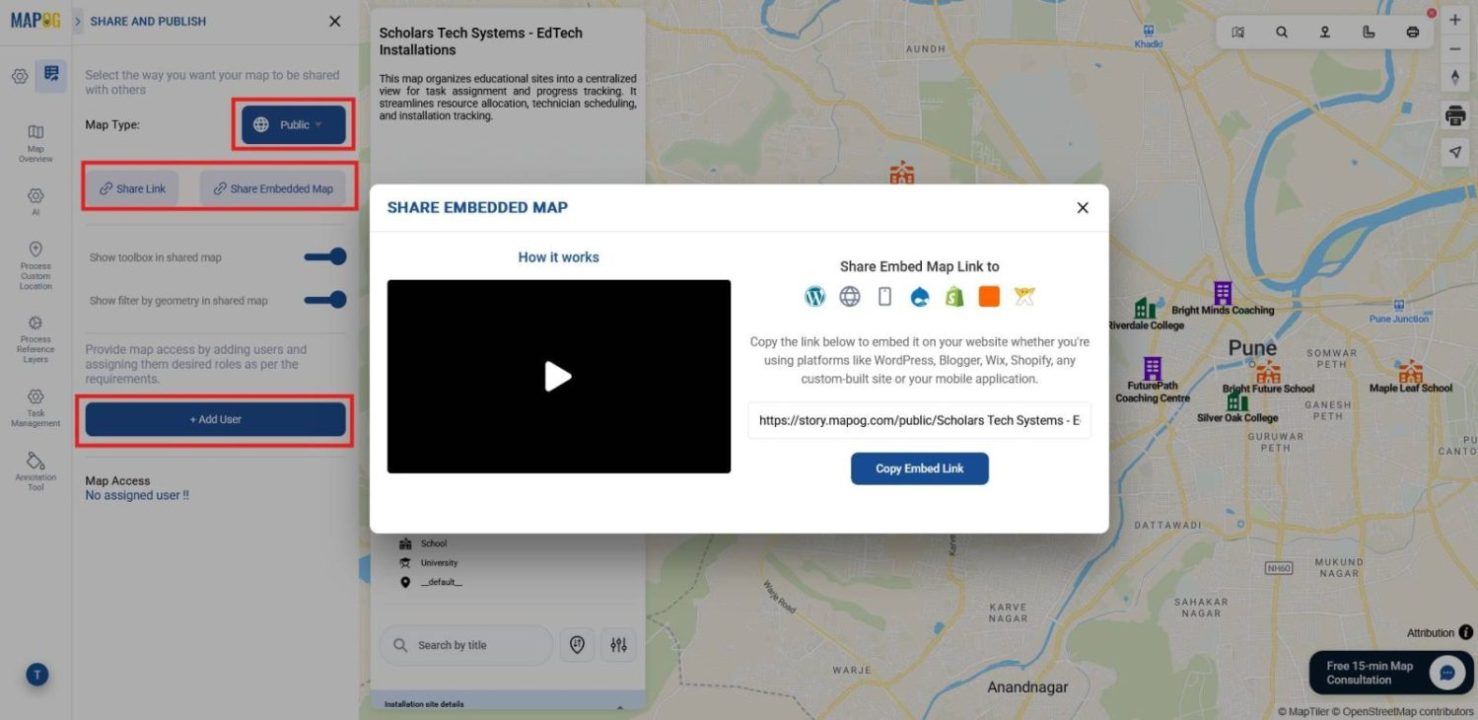The height and width of the screenshot is (720, 1478).
Task: Open the Task Management panel
Action: tap(36, 406)
